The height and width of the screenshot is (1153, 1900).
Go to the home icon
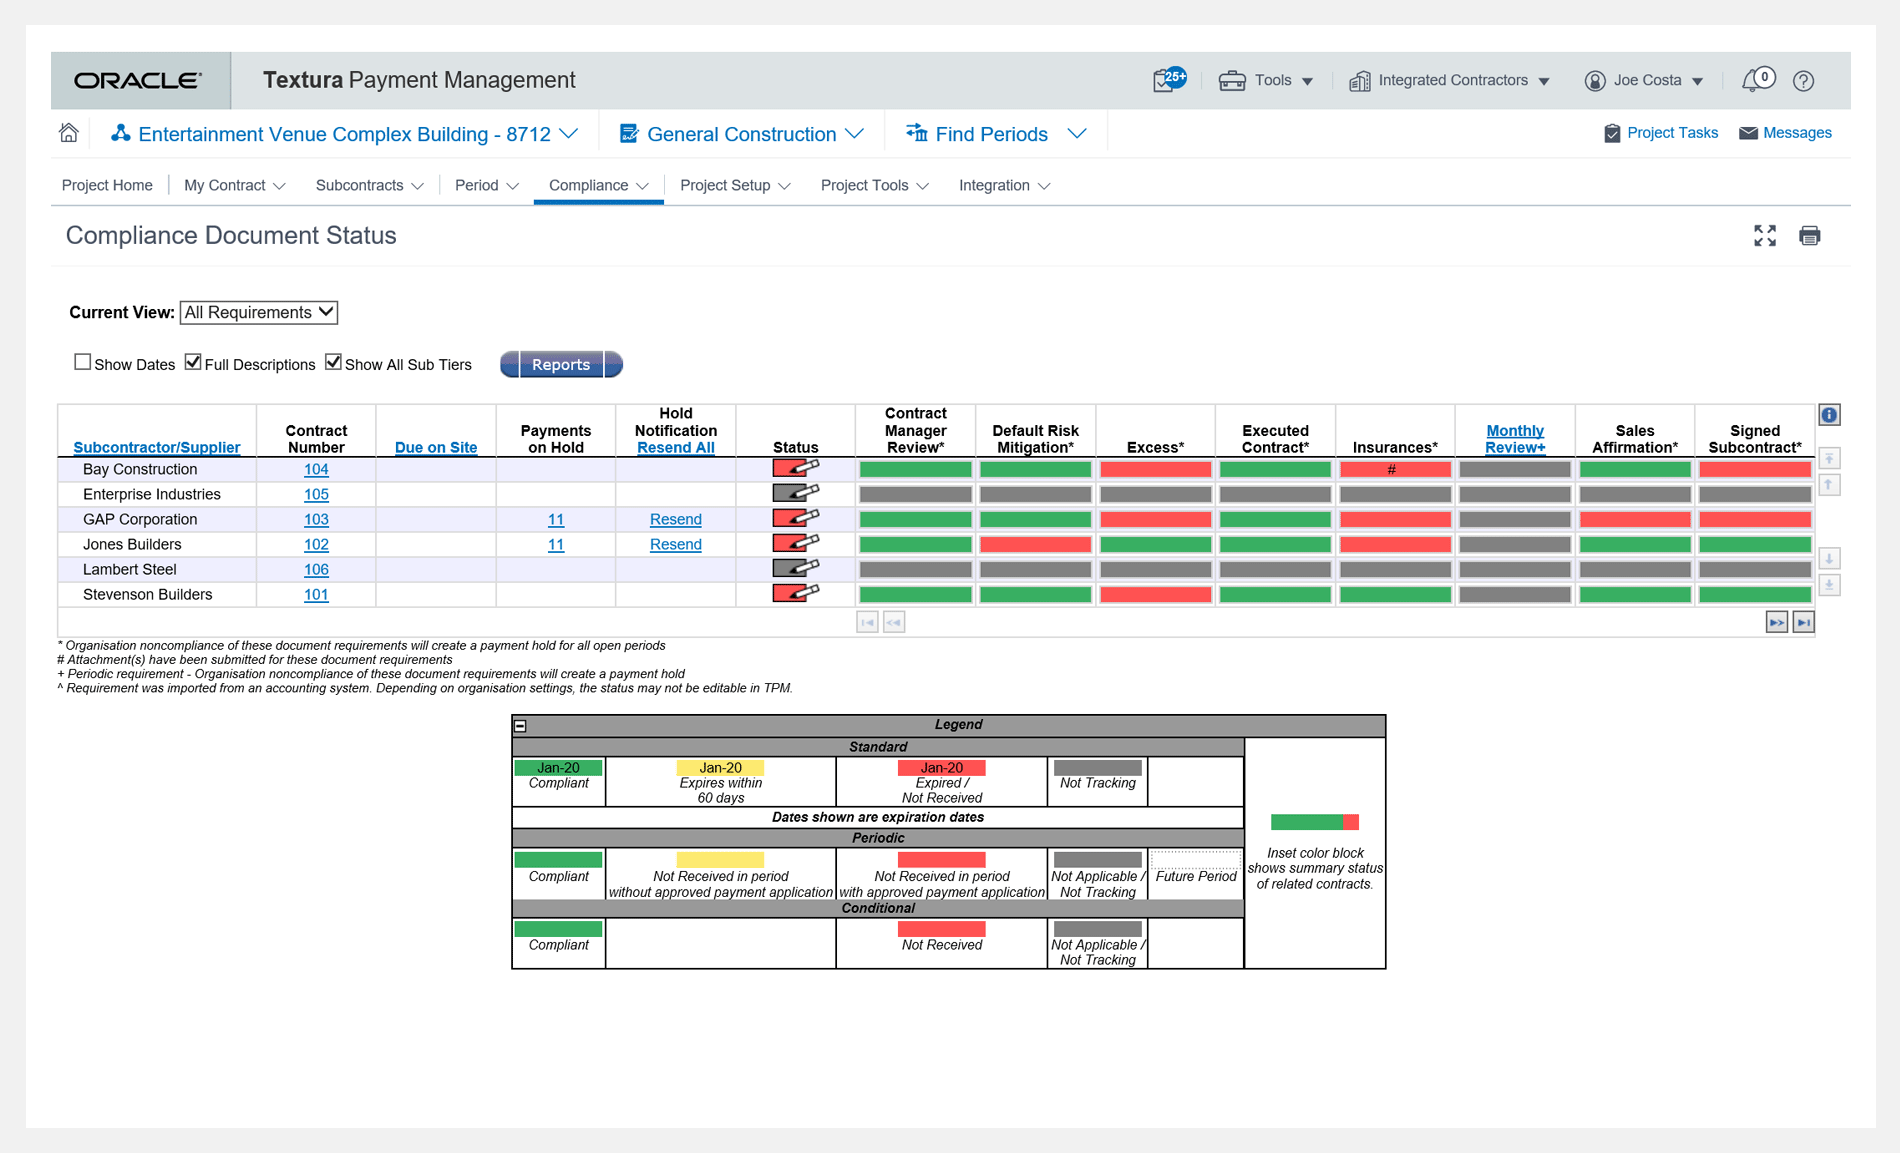coord(69,133)
